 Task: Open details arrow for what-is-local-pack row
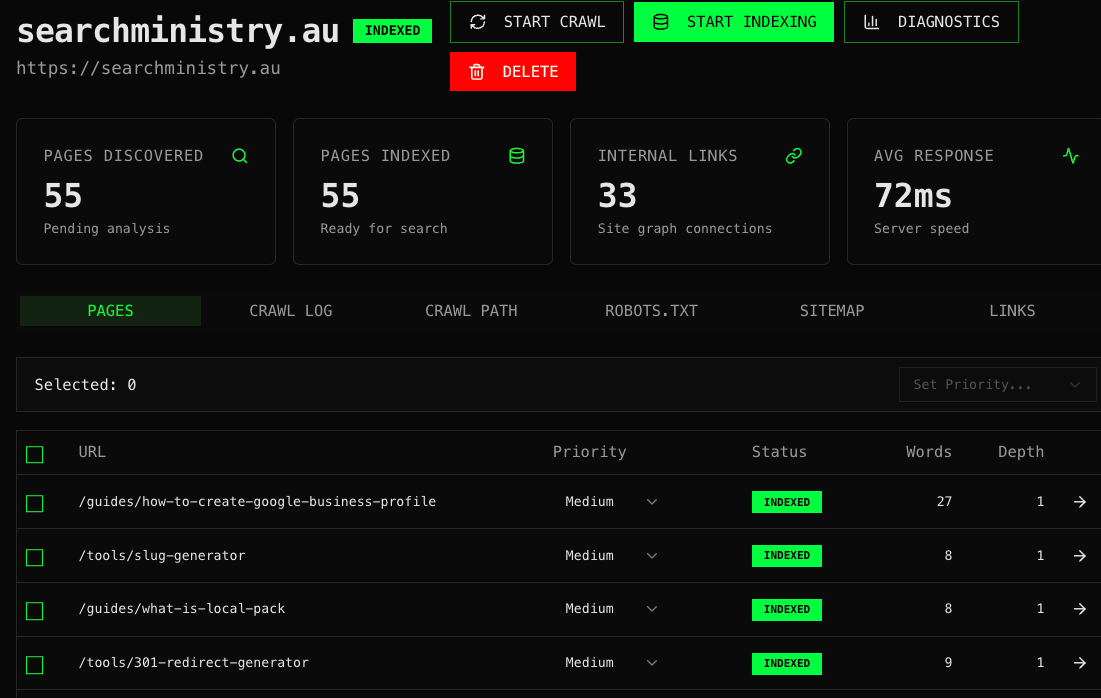point(1080,609)
